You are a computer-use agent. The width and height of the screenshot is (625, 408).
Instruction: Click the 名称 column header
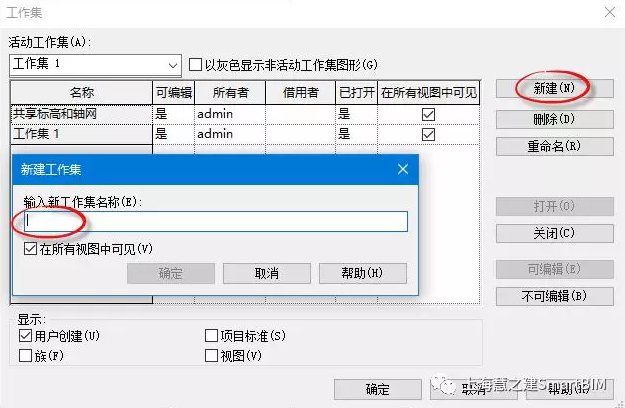(x=81, y=92)
